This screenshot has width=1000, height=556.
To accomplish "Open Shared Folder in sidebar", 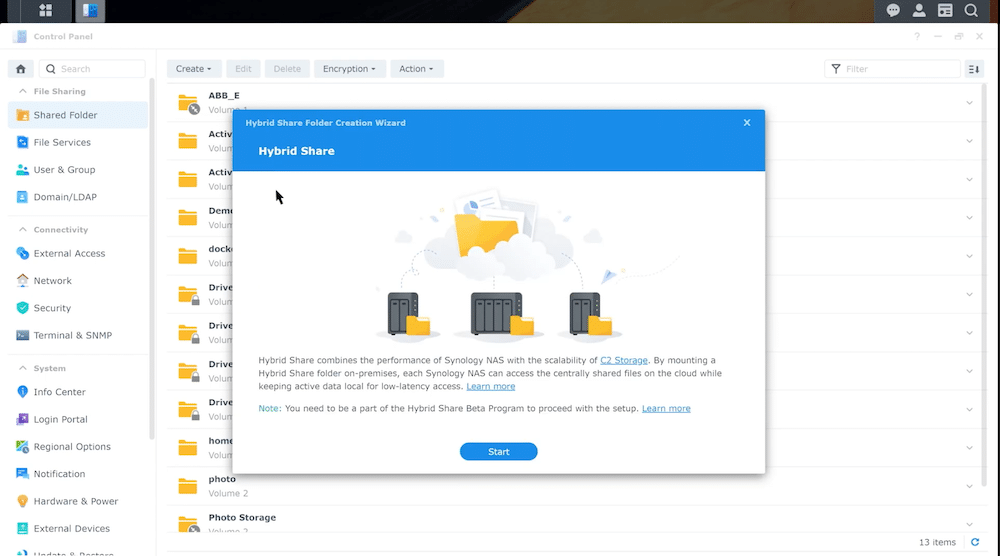I will coord(78,115).
